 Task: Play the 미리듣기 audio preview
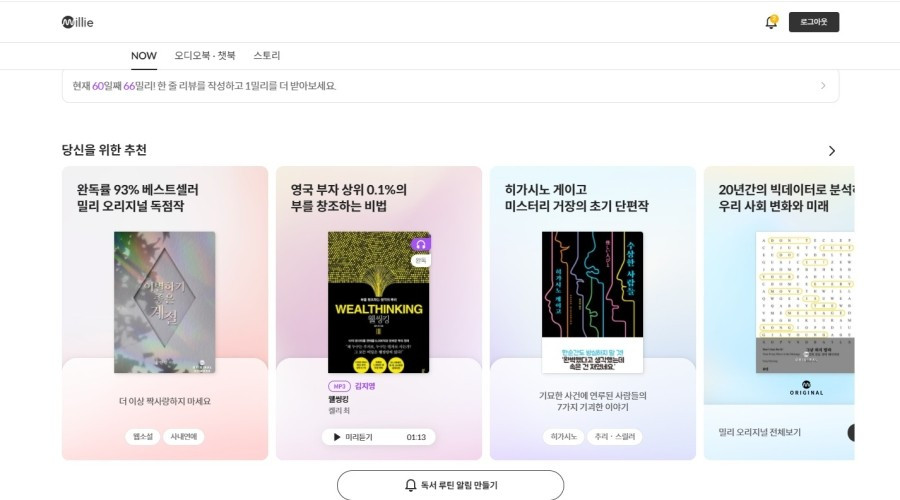click(x=378, y=437)
